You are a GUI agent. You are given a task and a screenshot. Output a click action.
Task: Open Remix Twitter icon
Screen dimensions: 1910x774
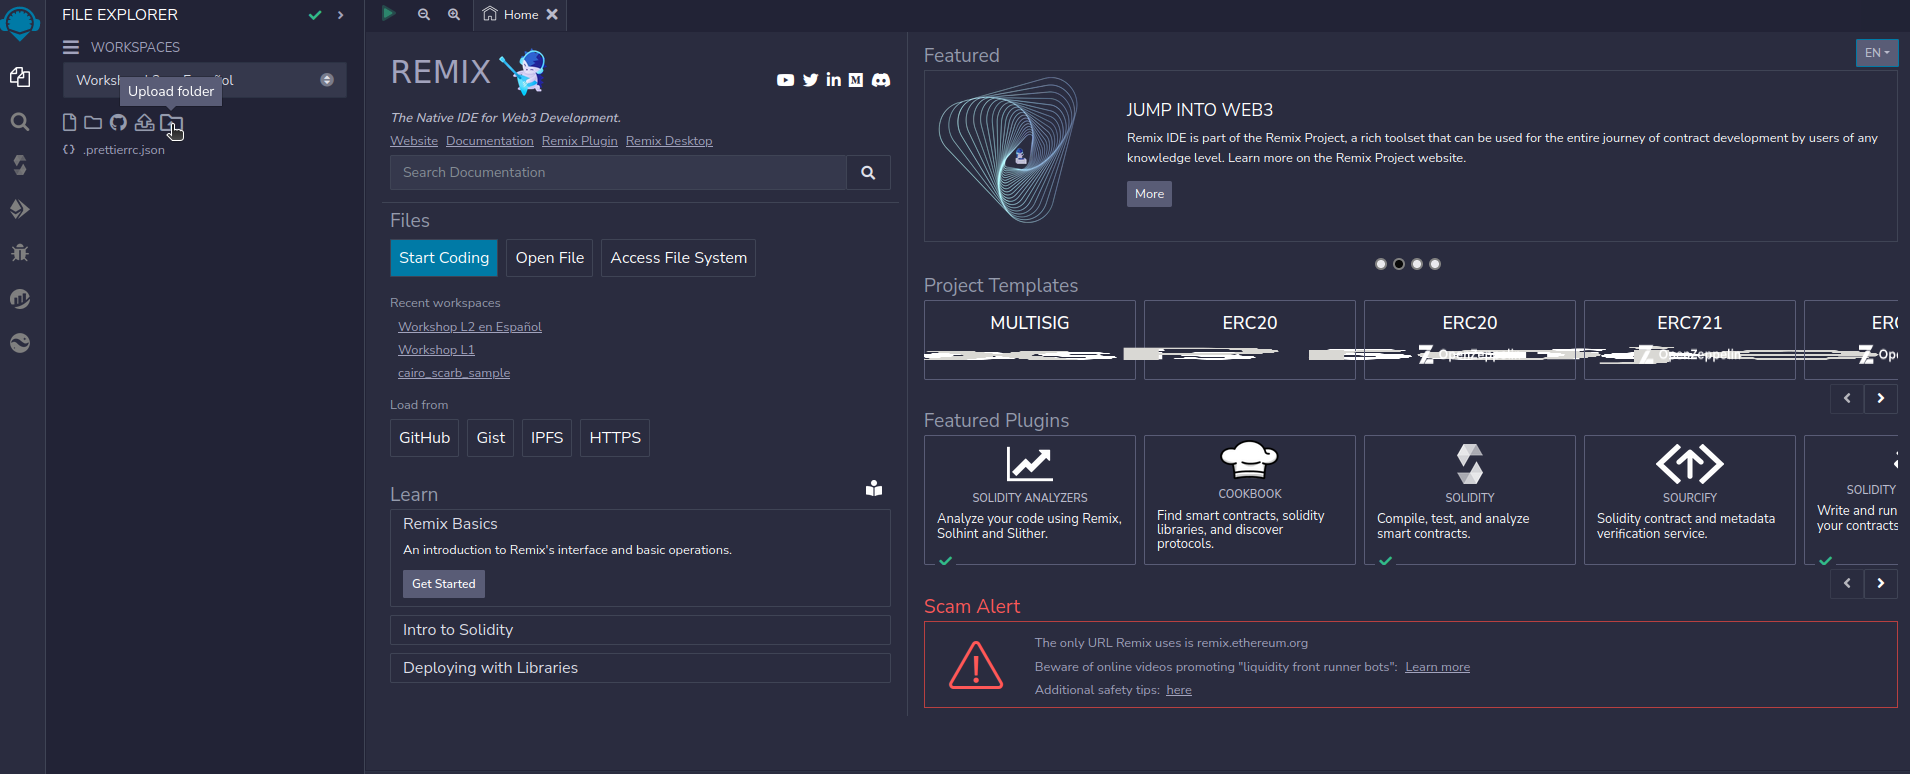click(811, 80)
